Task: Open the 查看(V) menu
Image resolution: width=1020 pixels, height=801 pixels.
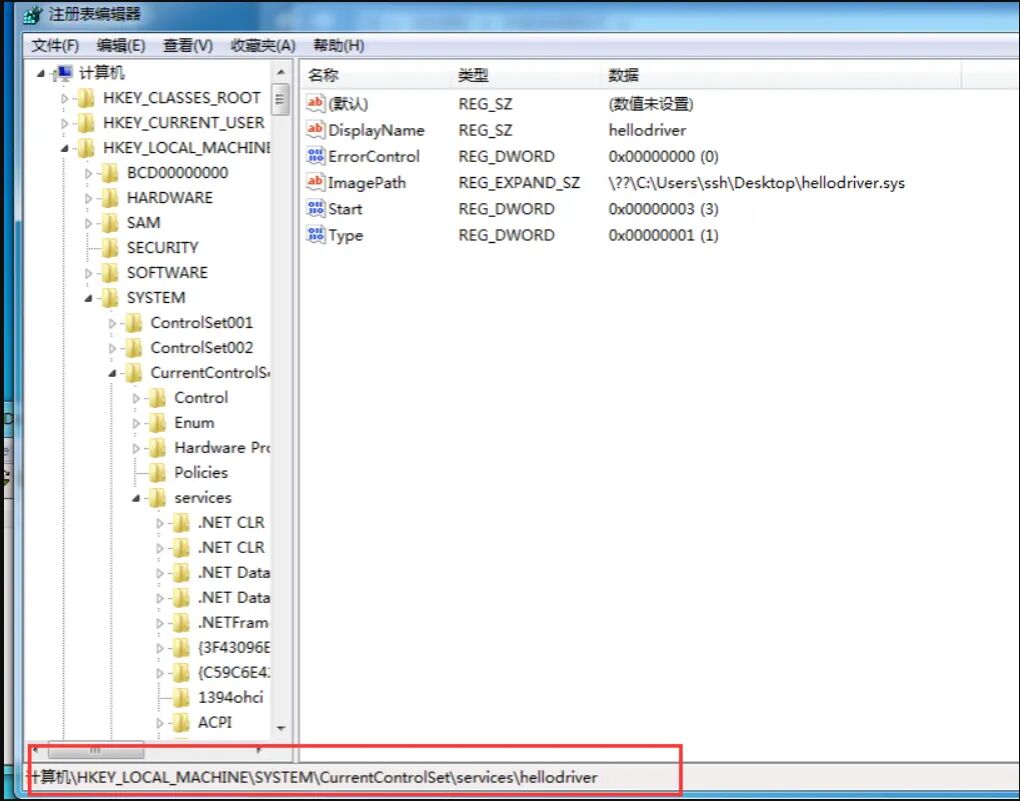Action: pos(188,46)
